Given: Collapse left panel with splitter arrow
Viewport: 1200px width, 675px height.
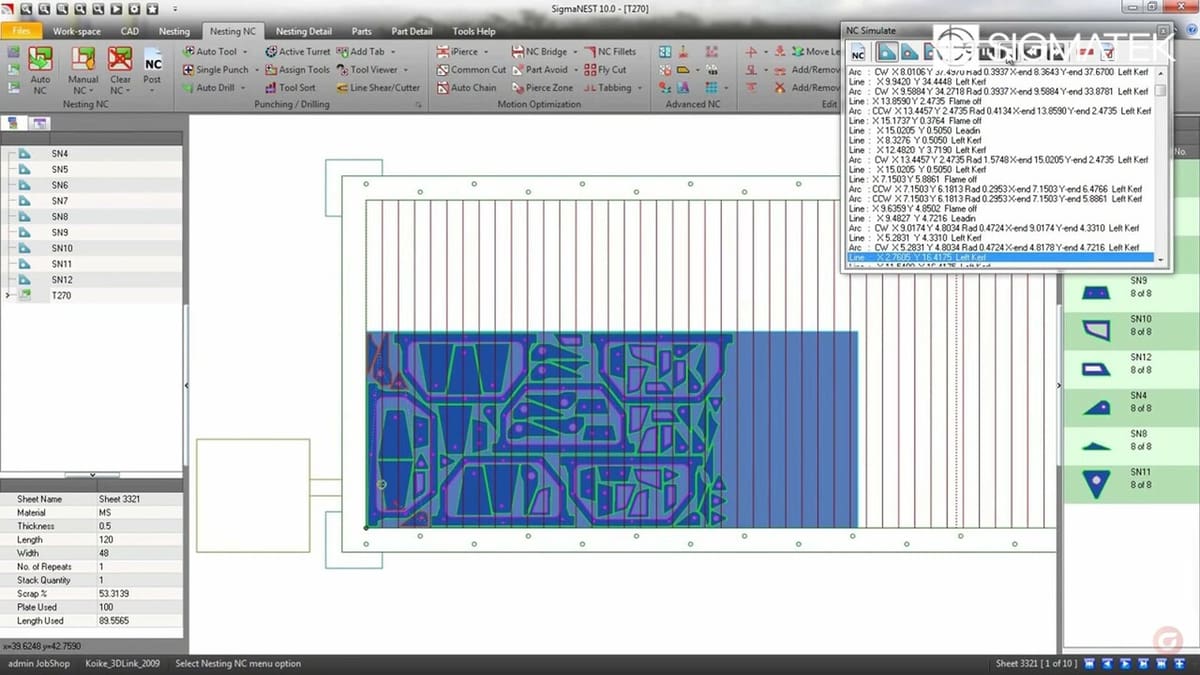Looking at the screenshot, I should point(186,385).
